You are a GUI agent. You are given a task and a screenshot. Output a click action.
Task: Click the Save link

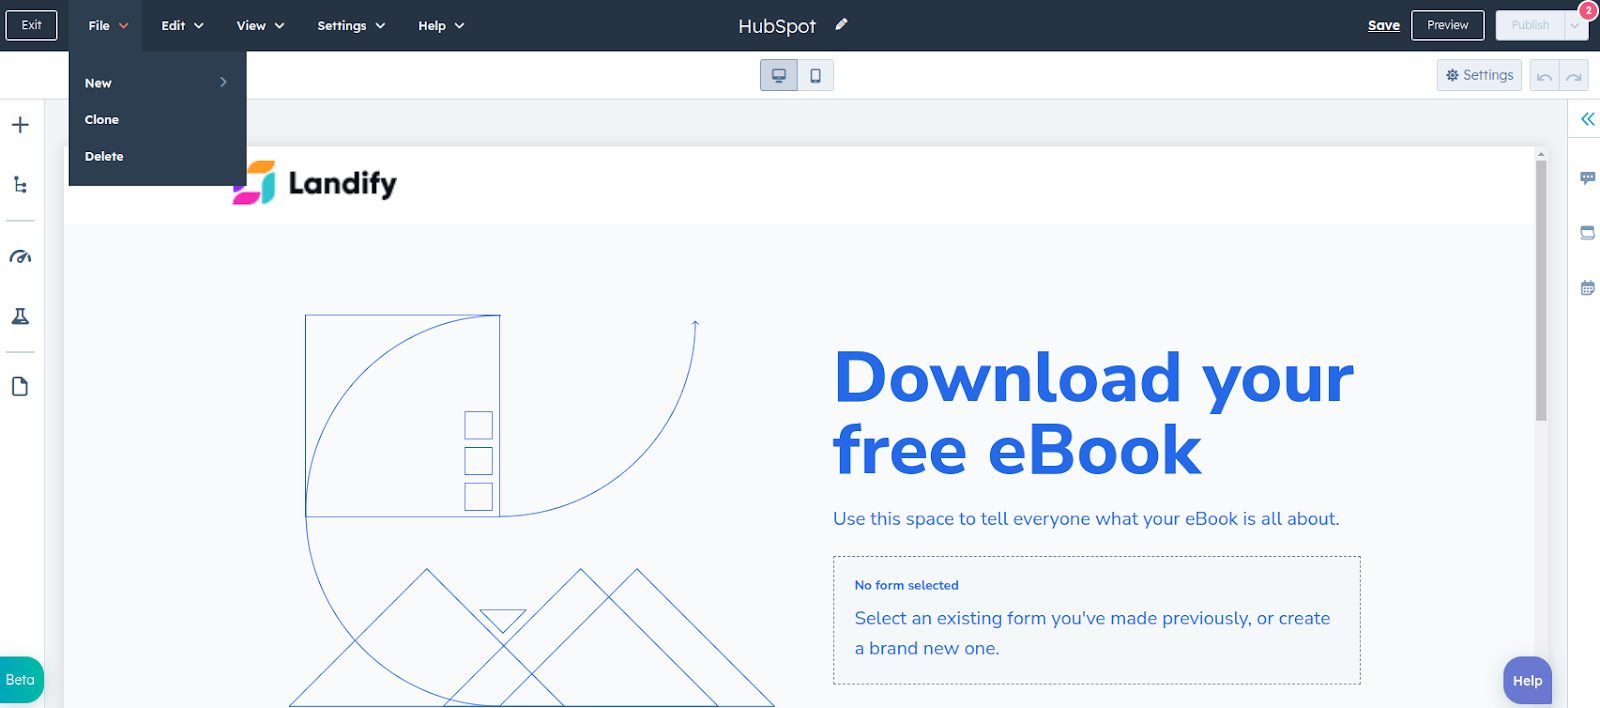(1383, 26)
